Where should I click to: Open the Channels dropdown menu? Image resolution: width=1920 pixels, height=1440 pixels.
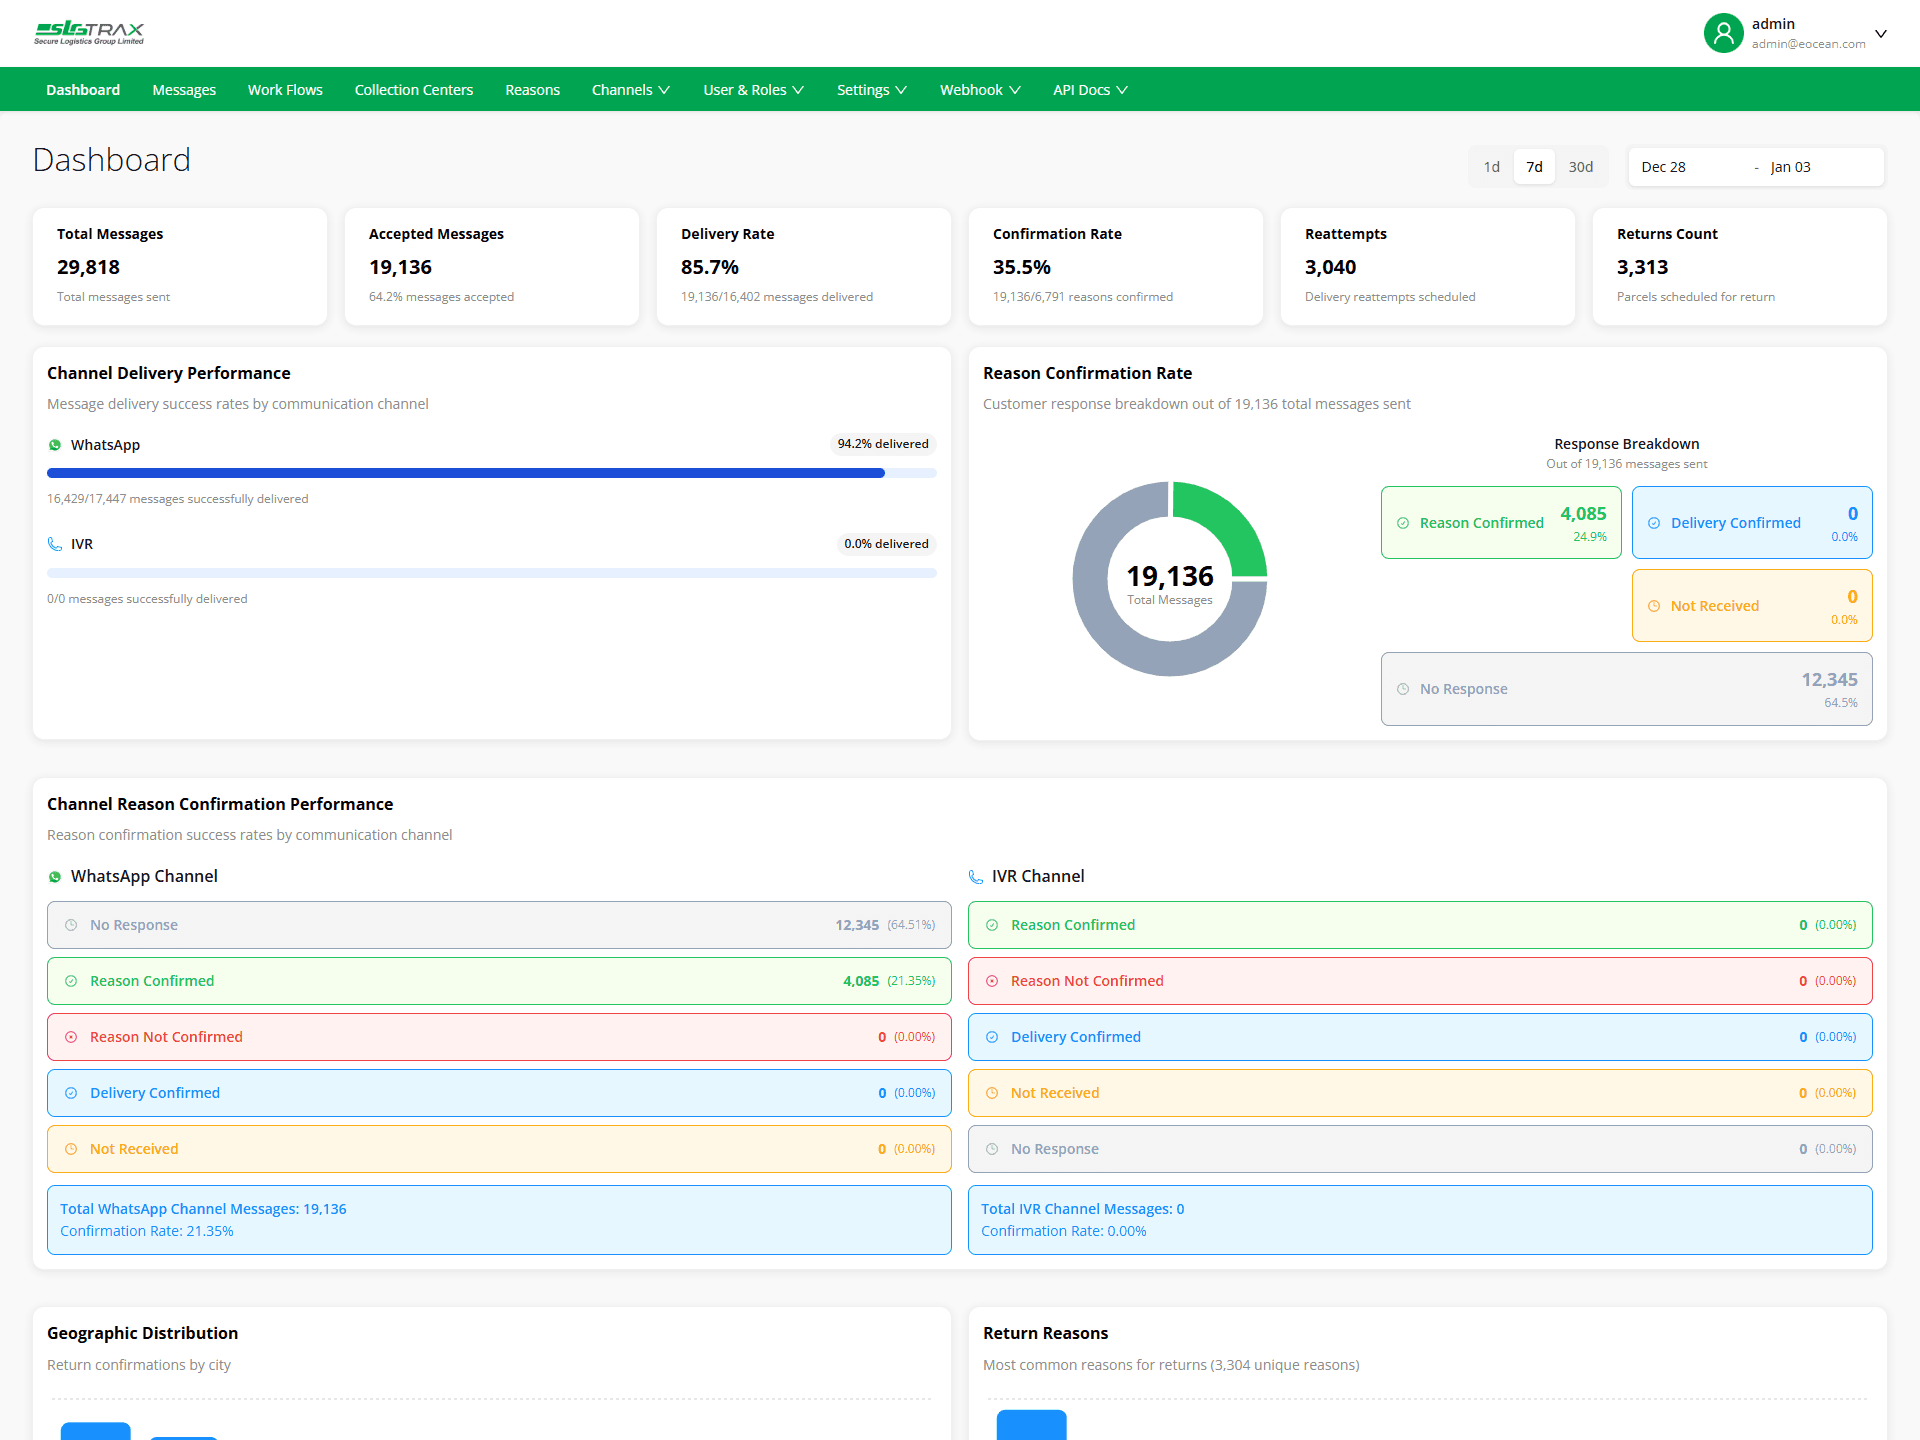[630, 89]
